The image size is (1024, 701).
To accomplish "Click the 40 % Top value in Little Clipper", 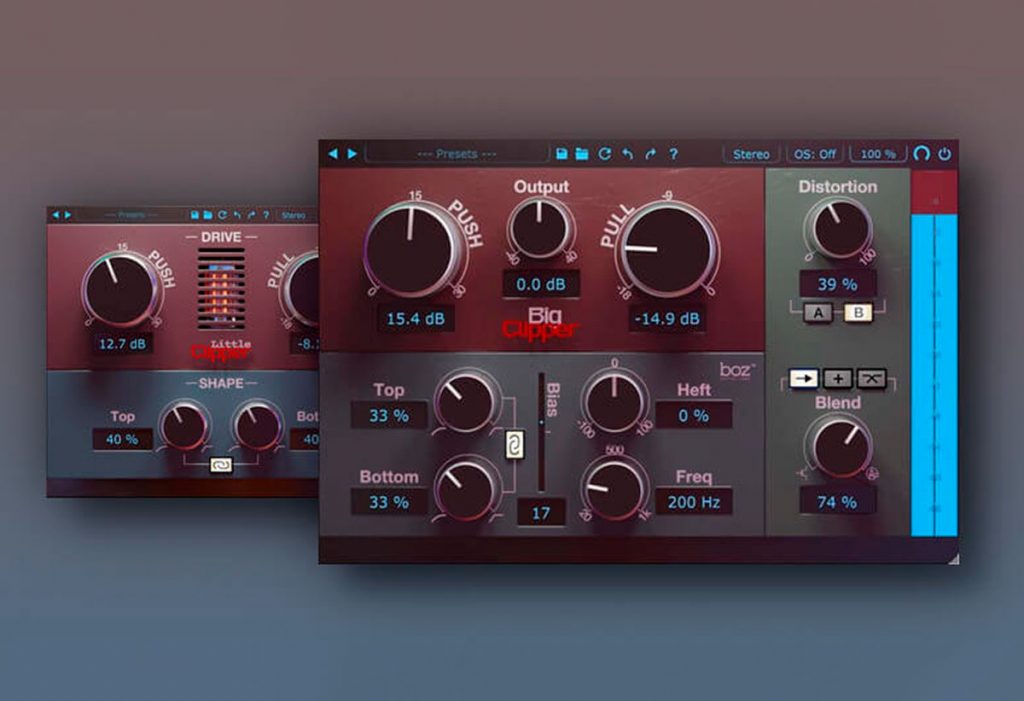I will pyautogui.click(x=122, y=439).
